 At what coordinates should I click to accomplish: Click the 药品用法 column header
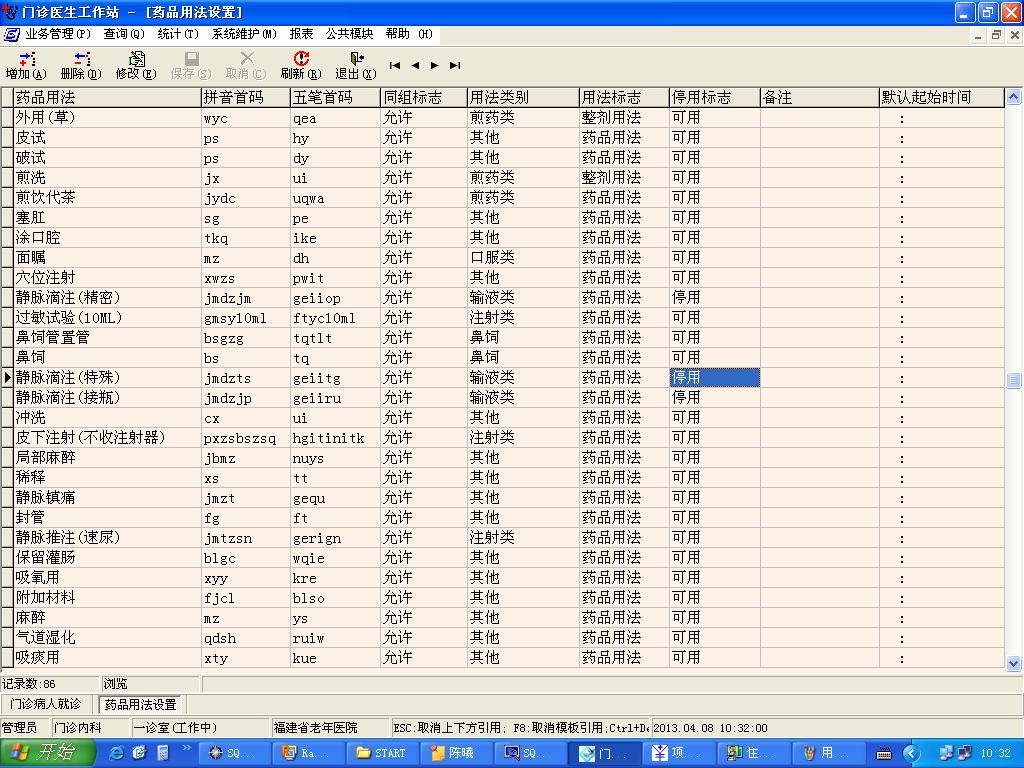(107, 97)
